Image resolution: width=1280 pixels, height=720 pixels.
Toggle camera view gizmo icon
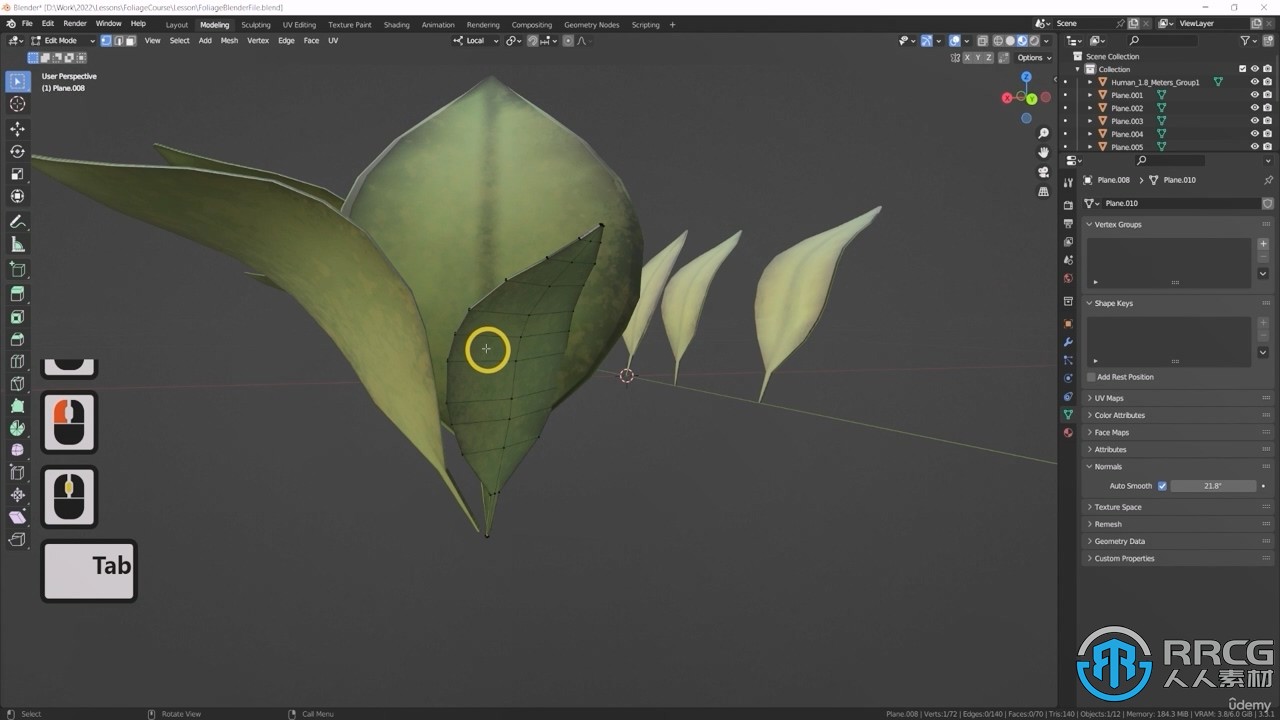(1044, 172)
